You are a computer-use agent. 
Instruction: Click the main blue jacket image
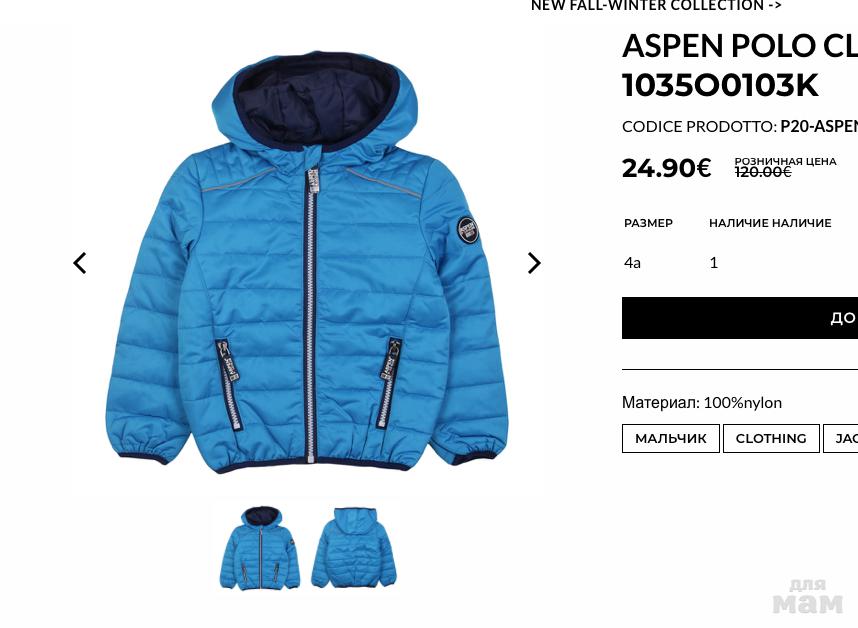tap(307, 263)
